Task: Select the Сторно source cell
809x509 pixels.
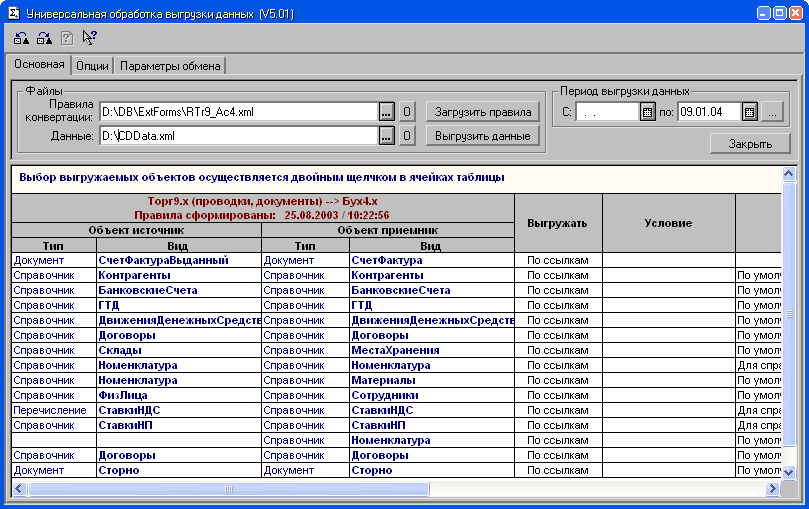Action: coord(179,470)
